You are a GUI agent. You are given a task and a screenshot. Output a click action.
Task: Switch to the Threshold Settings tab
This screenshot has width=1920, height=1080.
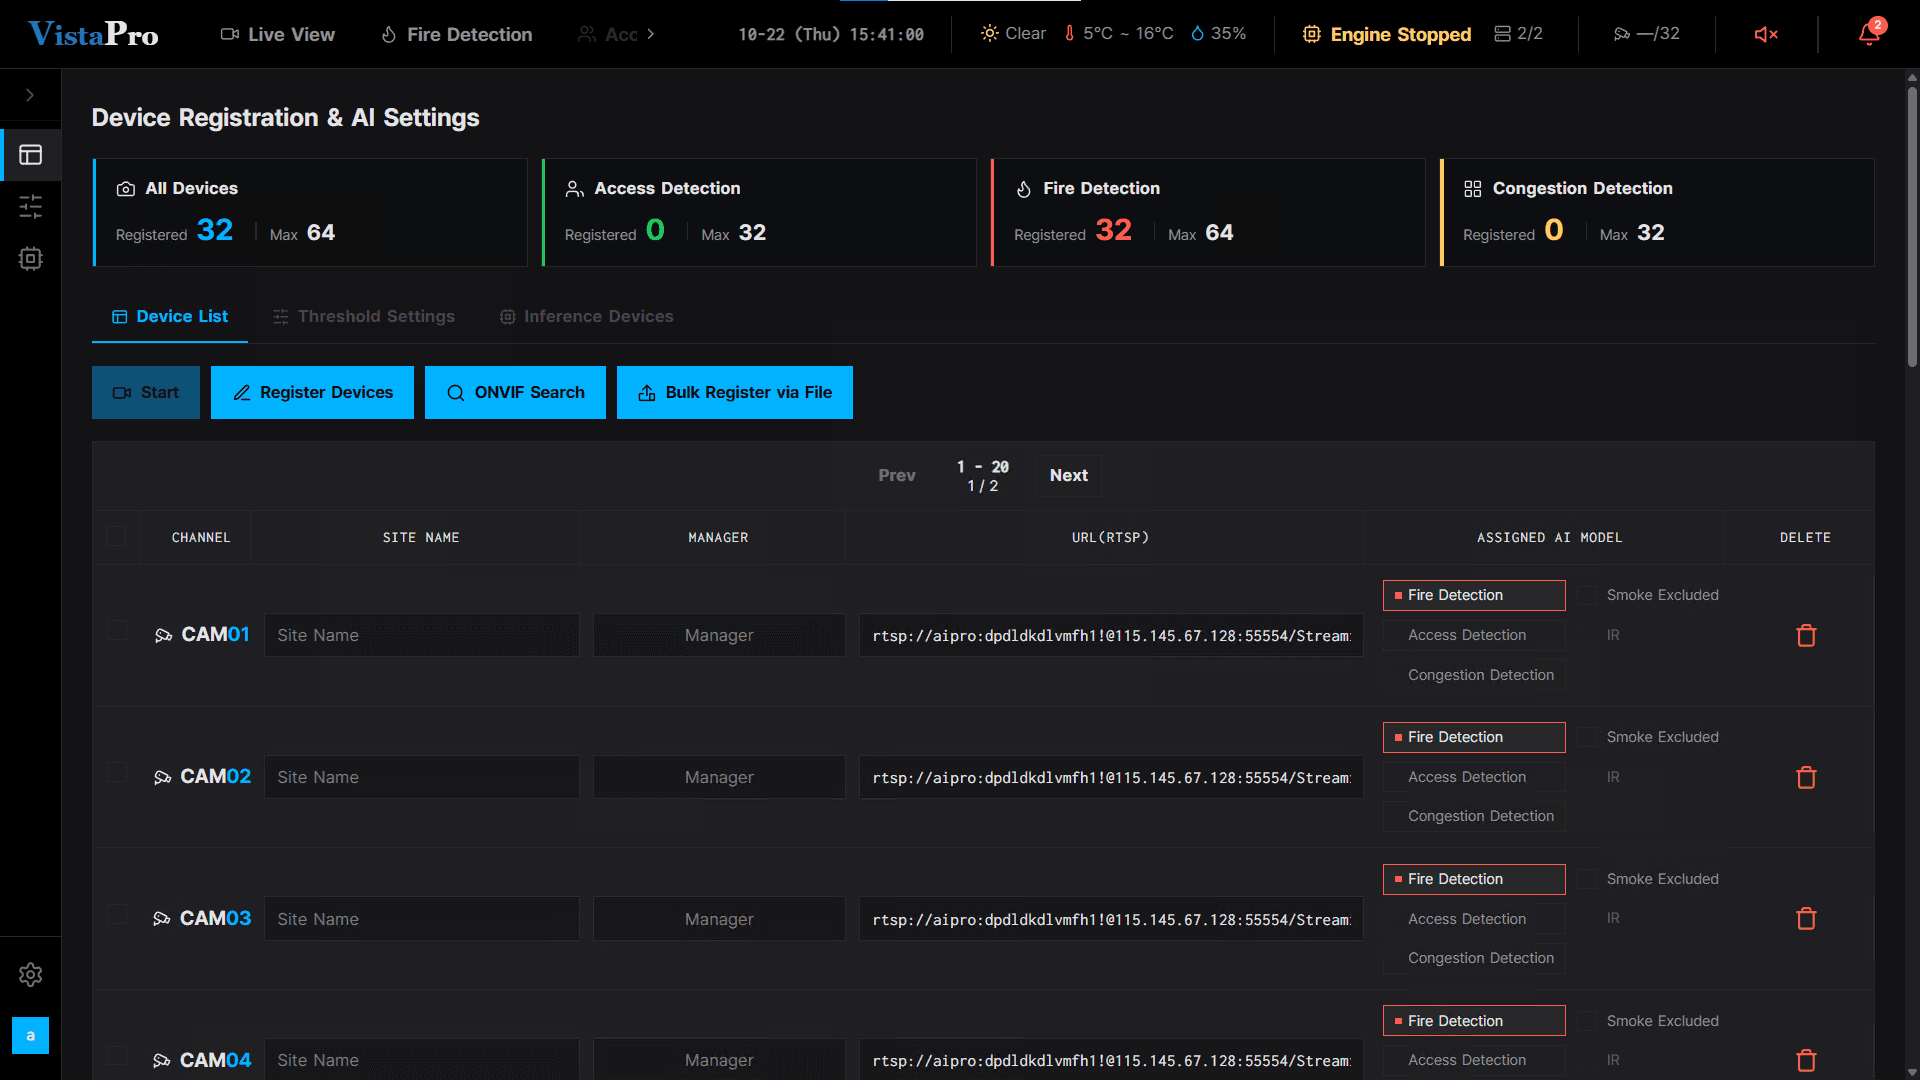364,316
